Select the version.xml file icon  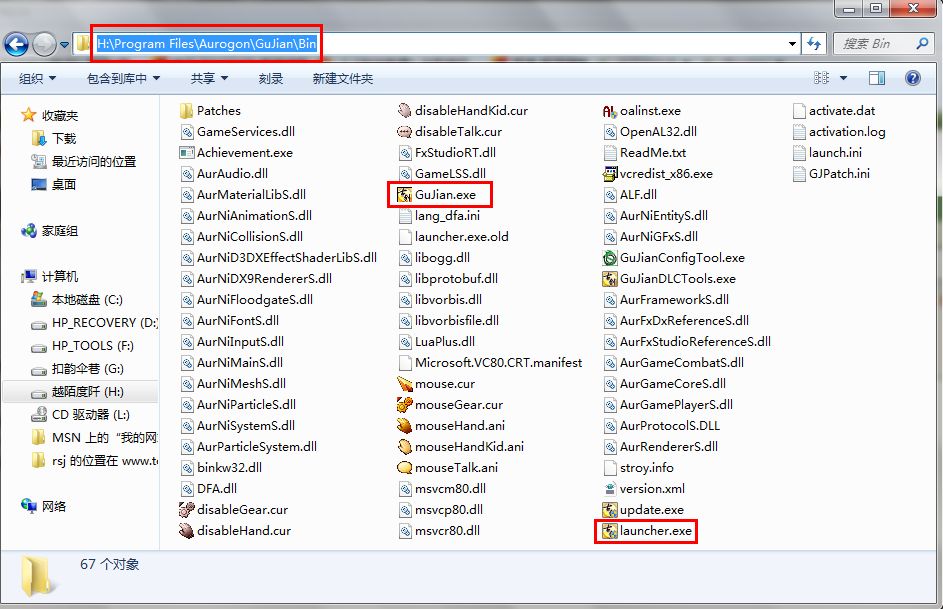point(610,489)
